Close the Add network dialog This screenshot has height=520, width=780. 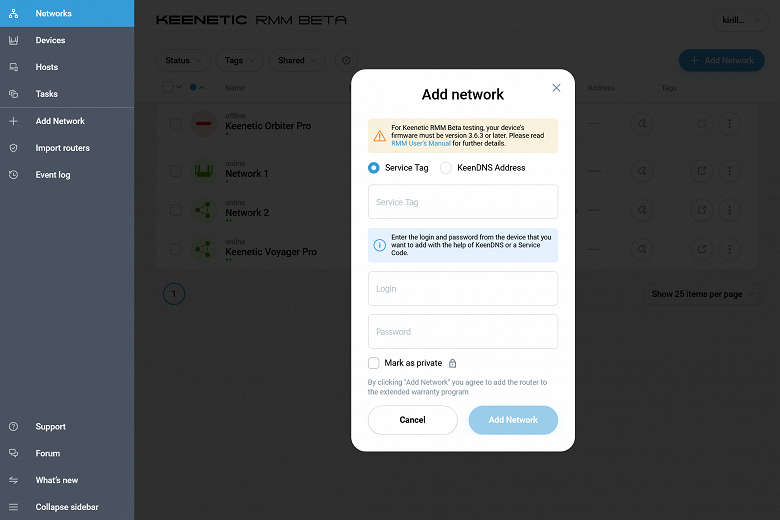[556, 88]
